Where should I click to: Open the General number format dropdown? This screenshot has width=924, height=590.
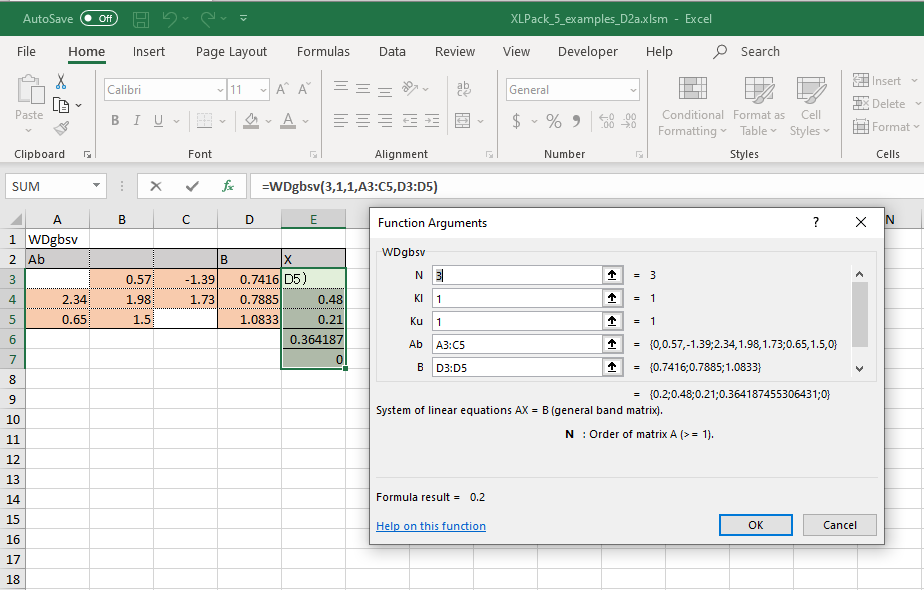(x=633, y=90)
